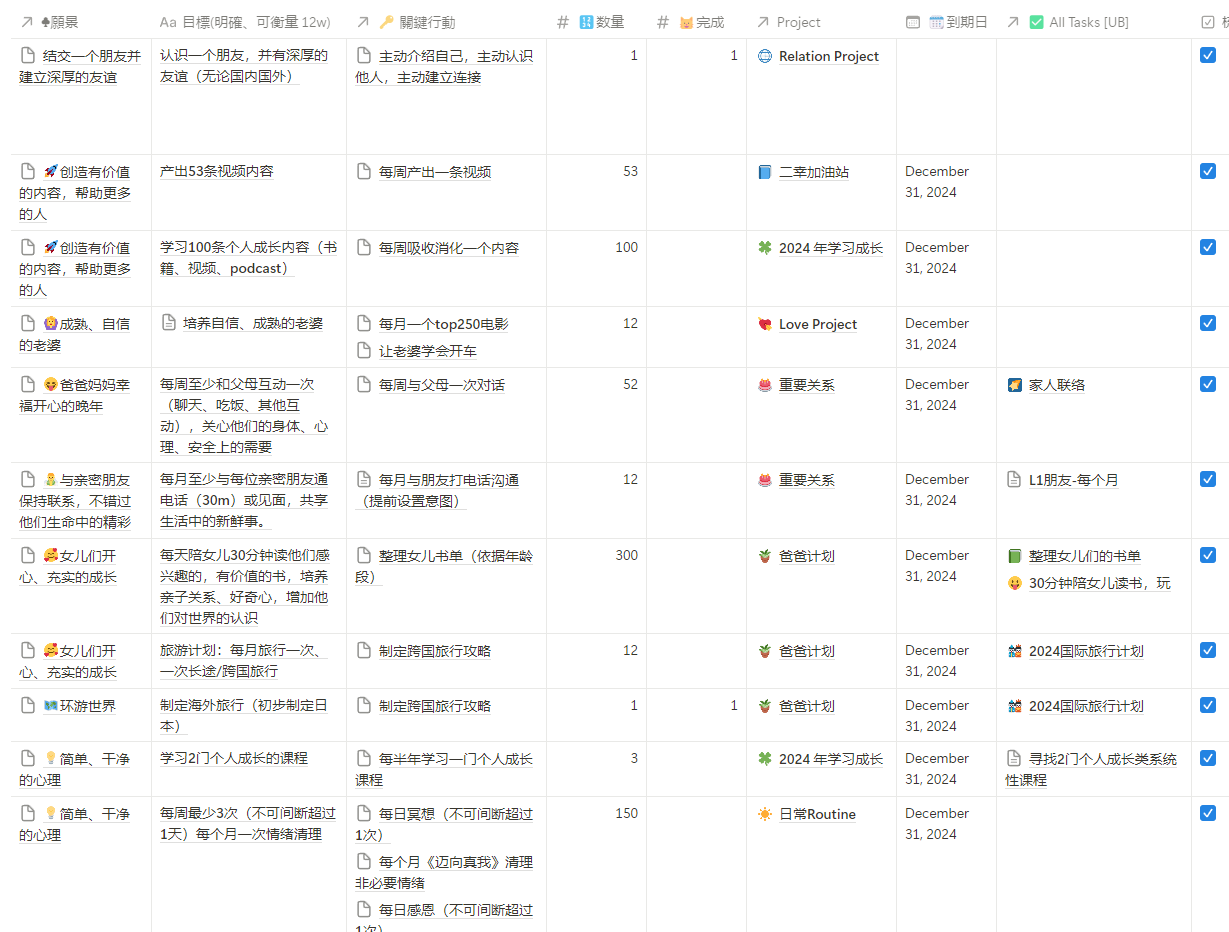Click the All Tasks [UB] column header
Viewport: 1229px width, 932px height.
point(1087,22)
